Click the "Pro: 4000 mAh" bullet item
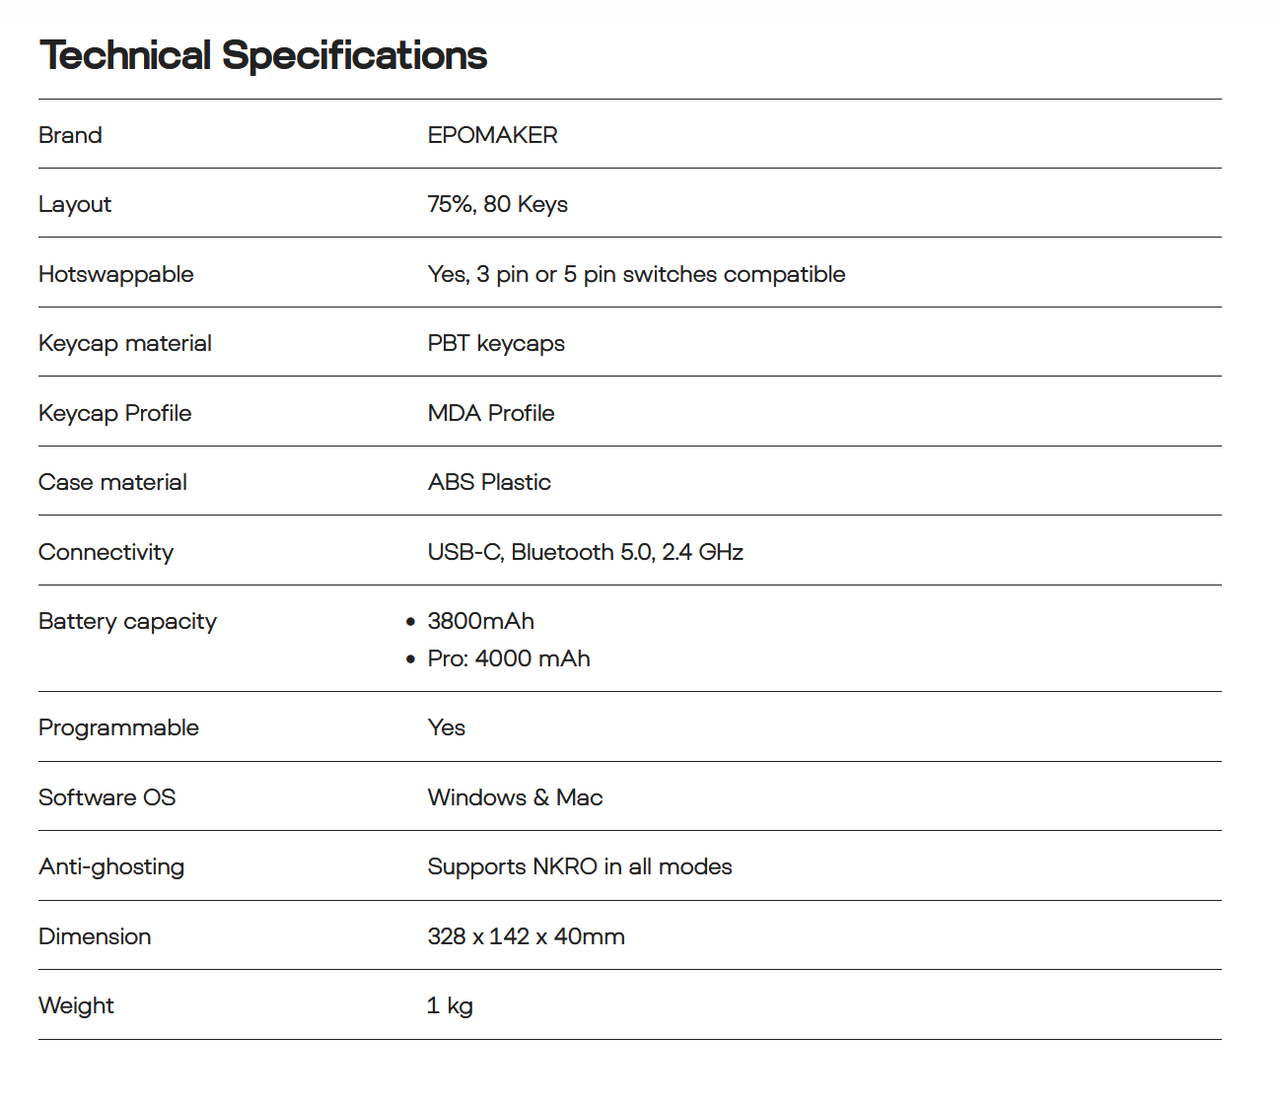The width and height of the screenshot is (1280, 1102). (x=509, y=659)
